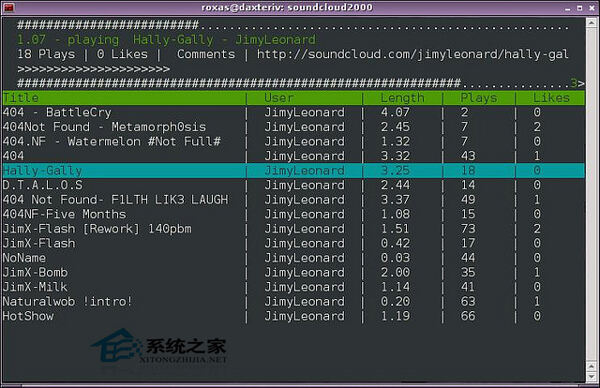Click the '1.07 - playing' status text

68,40
